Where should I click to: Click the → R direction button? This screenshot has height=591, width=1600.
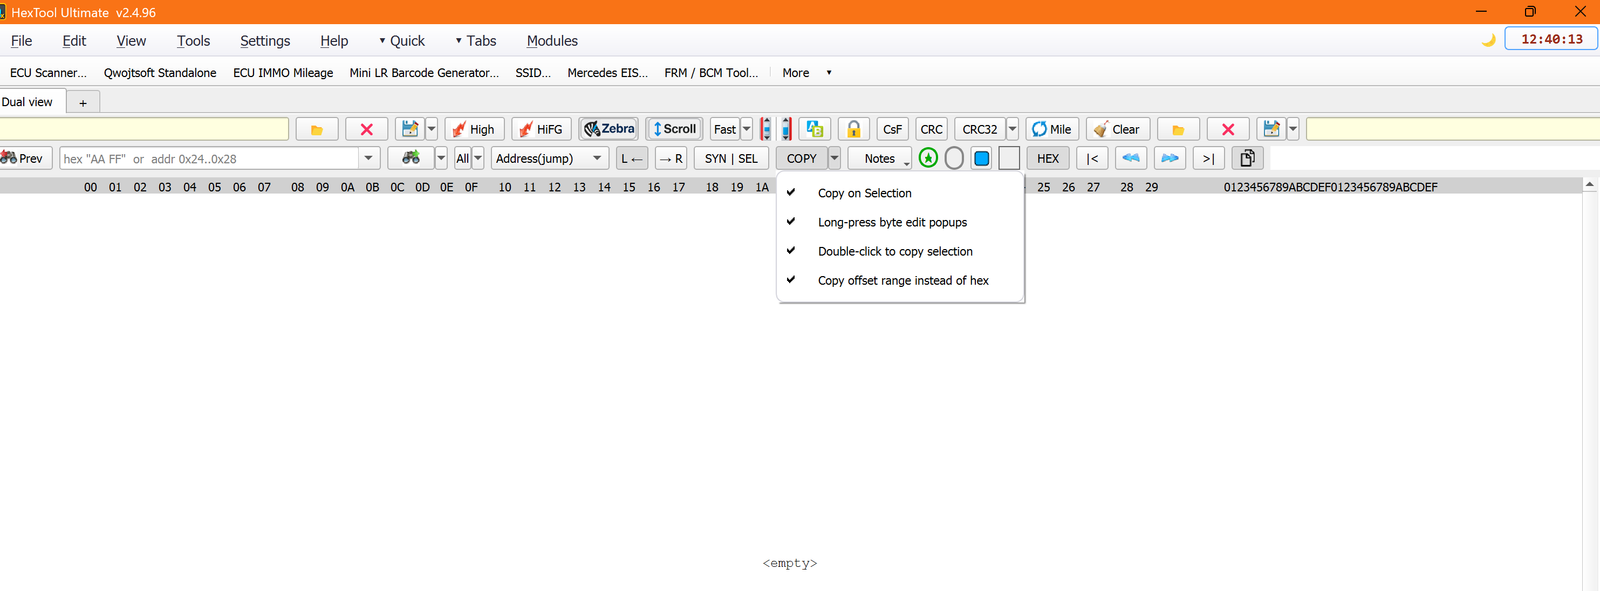tap(671, 158)
